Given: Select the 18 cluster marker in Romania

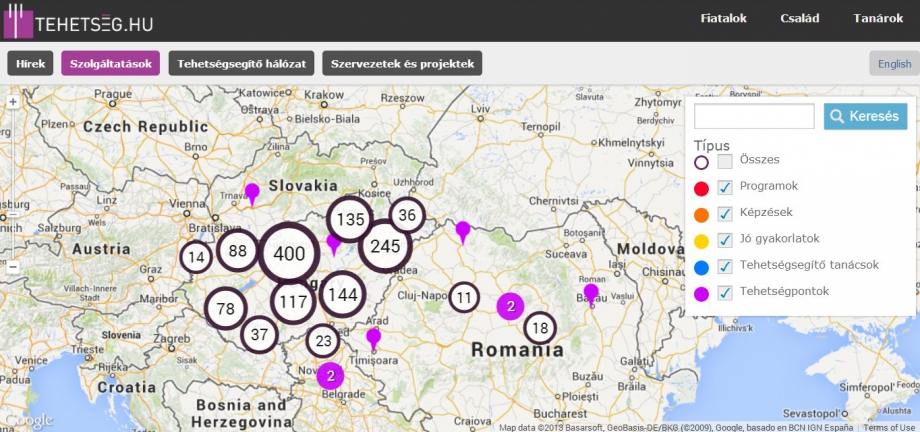Looking at the screenshot, I should [540, 328].
